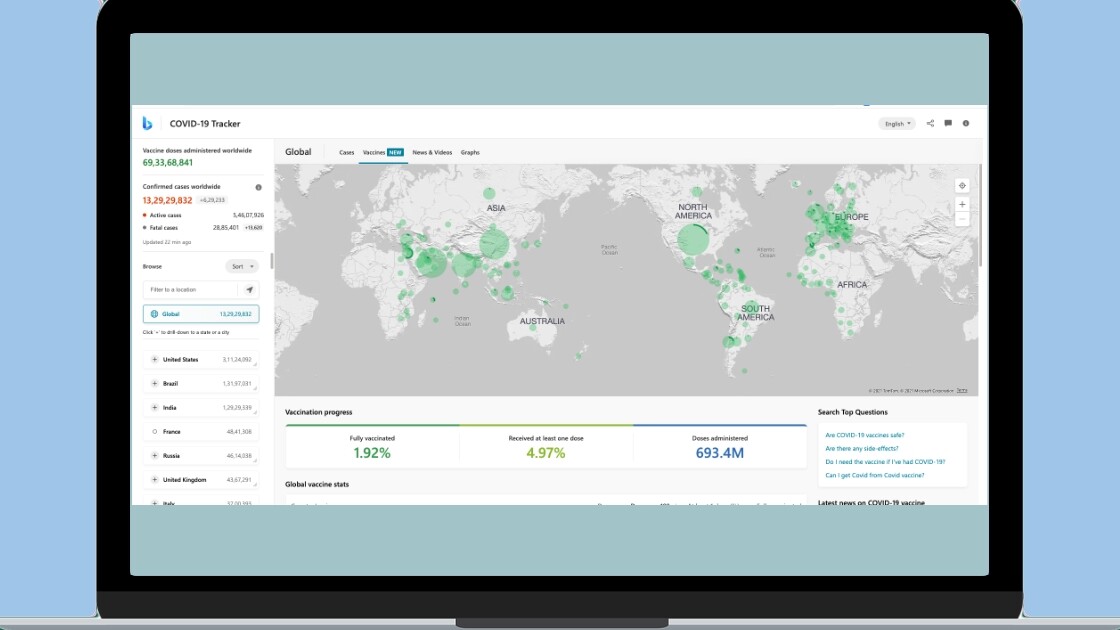1120x630 pixels.
Task: Expand the India plus toggle
Action: tap(154, 408)
